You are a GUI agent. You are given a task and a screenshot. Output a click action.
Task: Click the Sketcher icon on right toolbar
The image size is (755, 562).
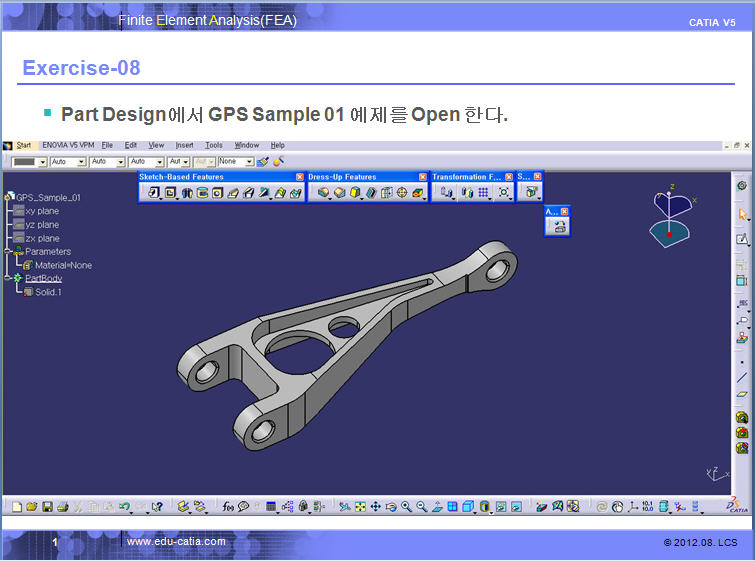(742, 239)
